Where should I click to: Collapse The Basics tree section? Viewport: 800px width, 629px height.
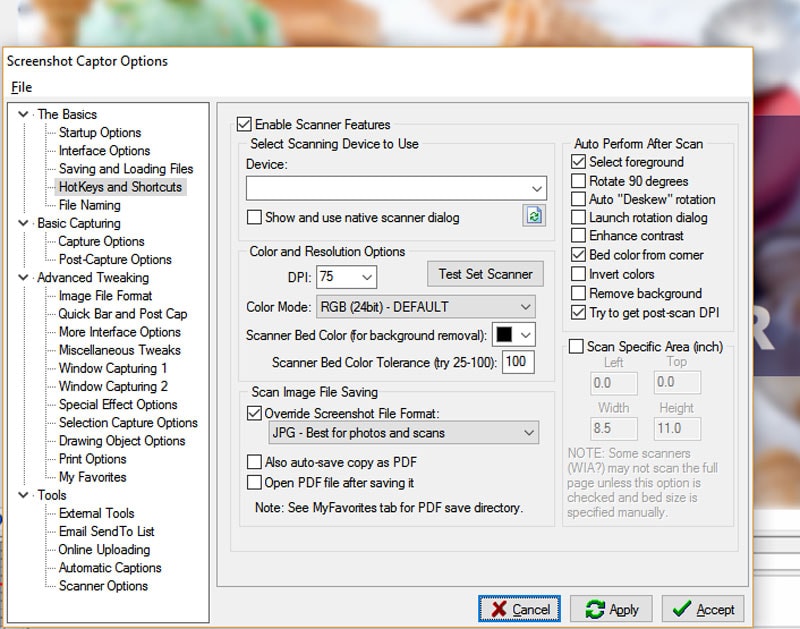(x=23, y=114)
